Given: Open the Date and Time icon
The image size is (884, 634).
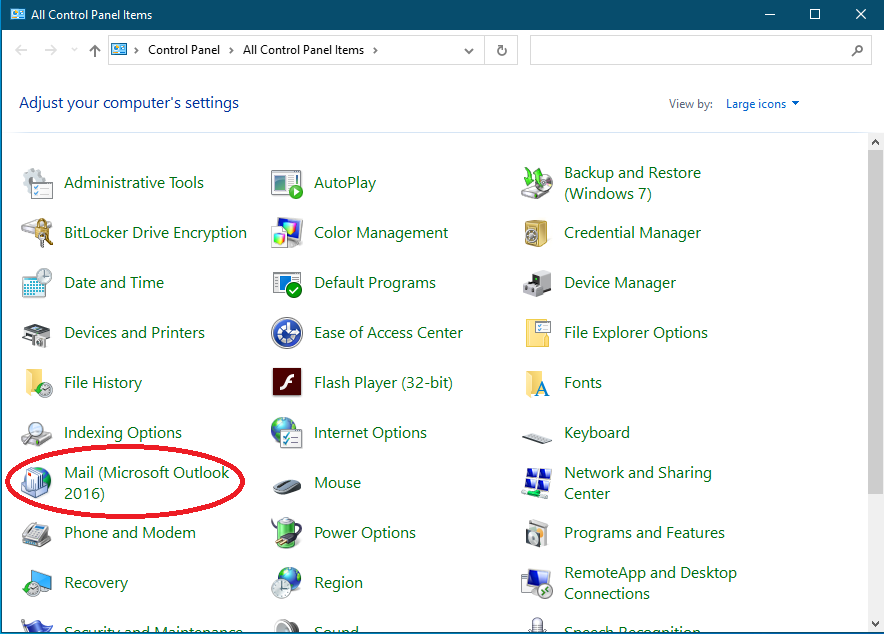Looking at the screenshot, I should point(37,283).
